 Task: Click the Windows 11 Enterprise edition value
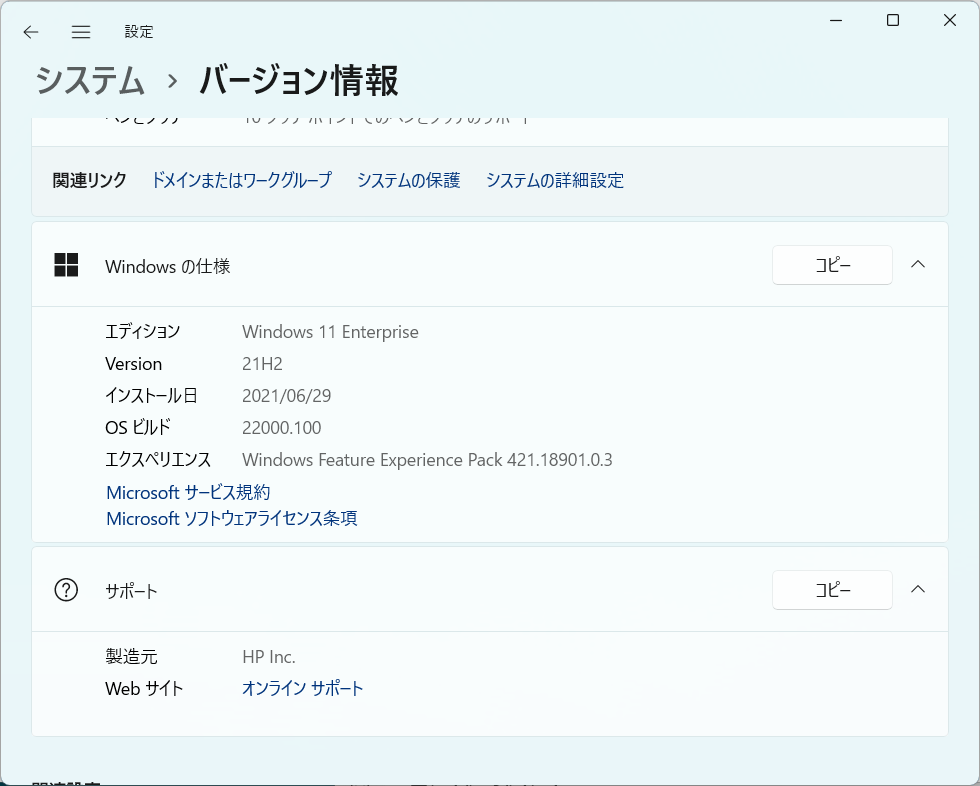click(330, 332)
